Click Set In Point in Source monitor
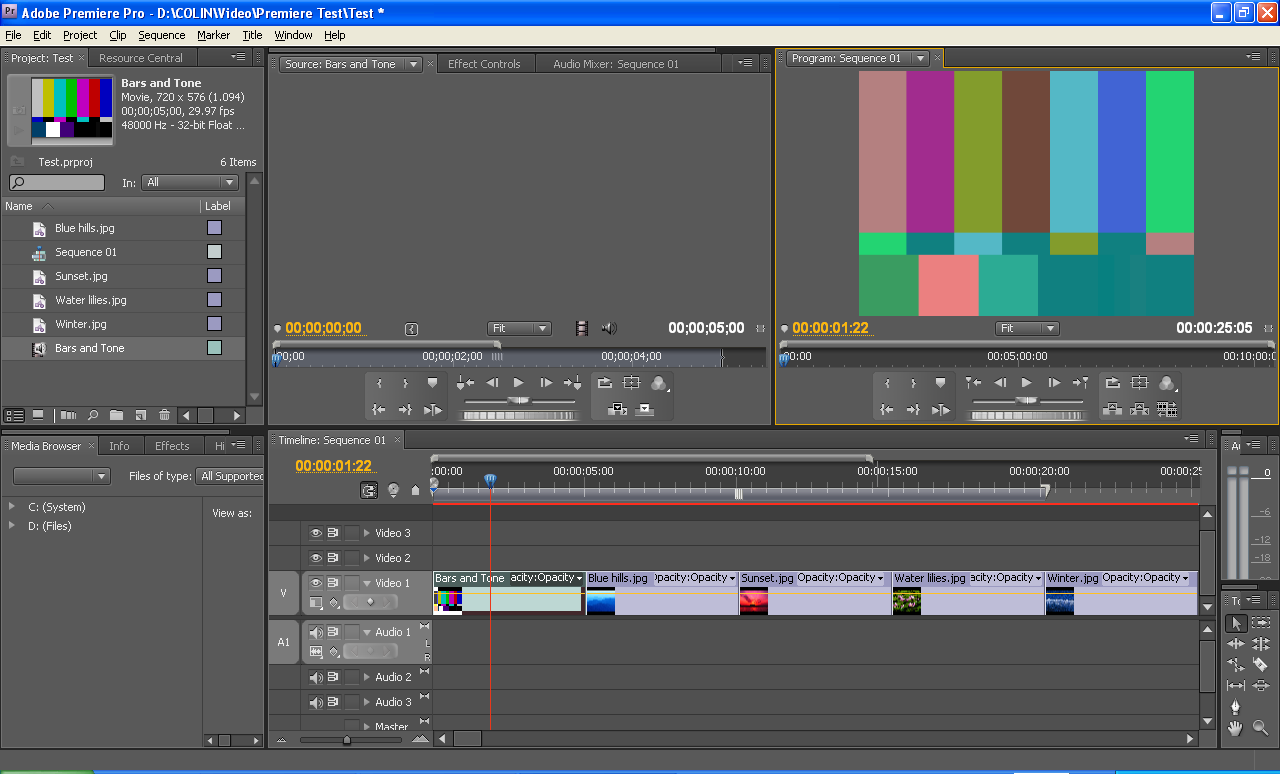 (379, 383)
